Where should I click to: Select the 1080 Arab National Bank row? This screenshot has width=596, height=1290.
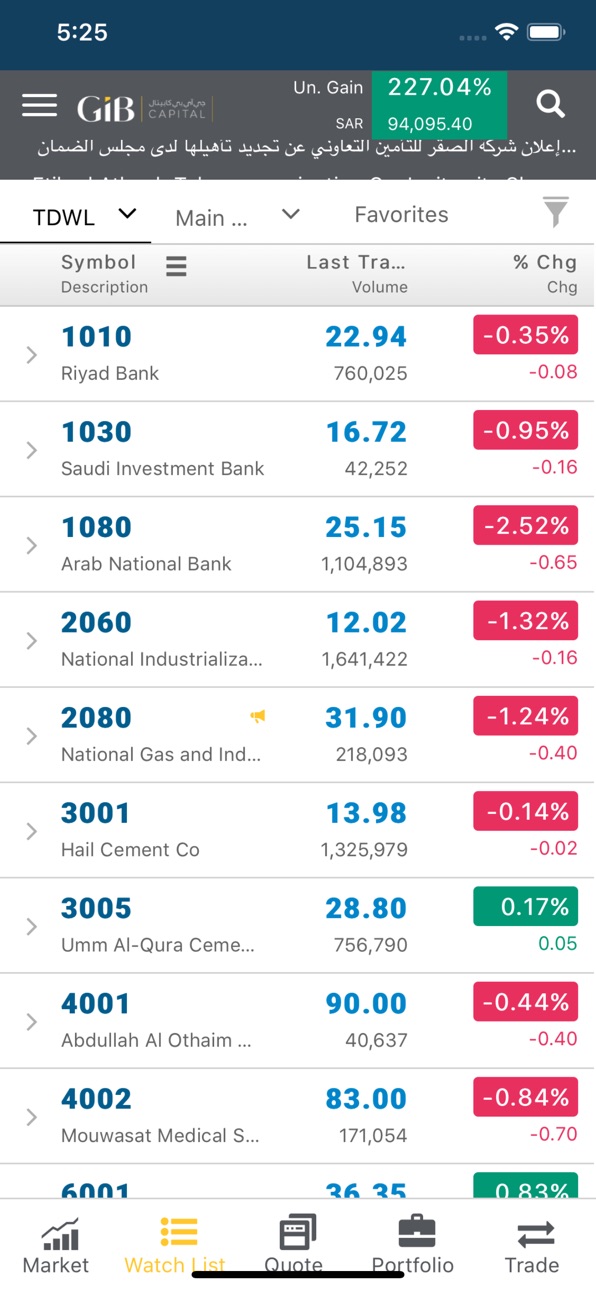pyautogui.click(x=298, y=545)
